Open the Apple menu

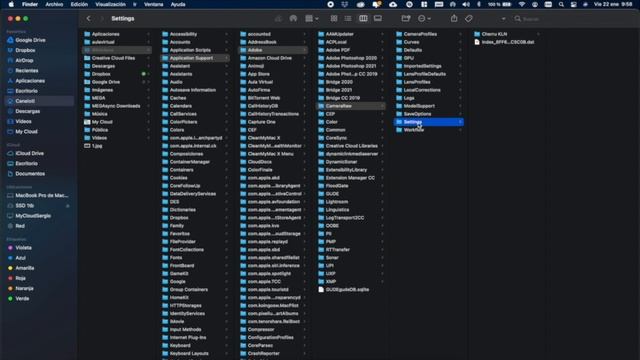(x=11, y=4)
